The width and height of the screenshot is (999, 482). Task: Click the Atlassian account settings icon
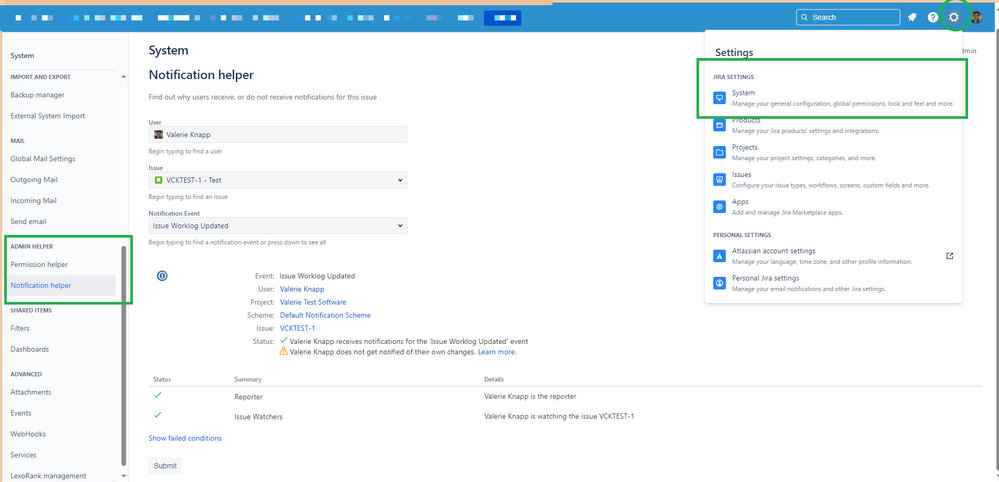719,256
